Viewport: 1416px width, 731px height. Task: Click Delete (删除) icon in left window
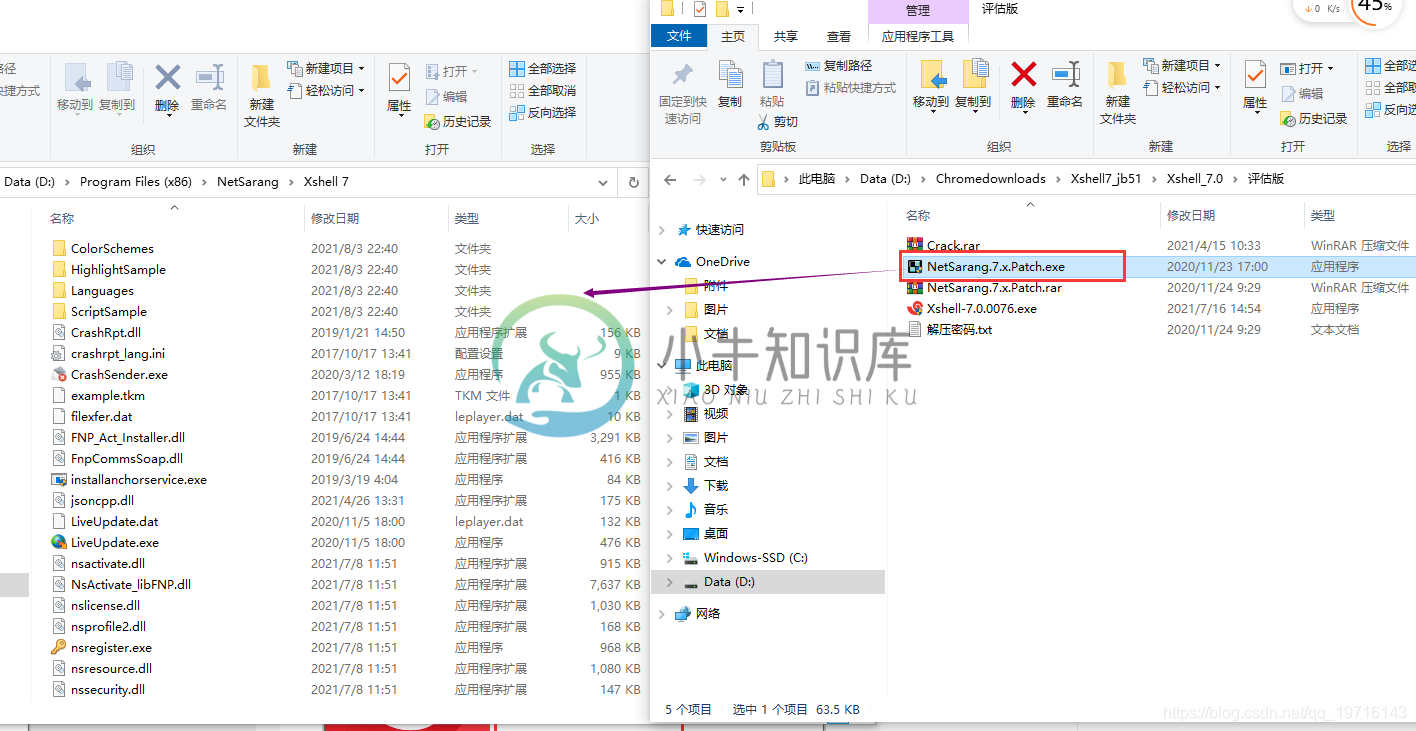pos(167,78)
